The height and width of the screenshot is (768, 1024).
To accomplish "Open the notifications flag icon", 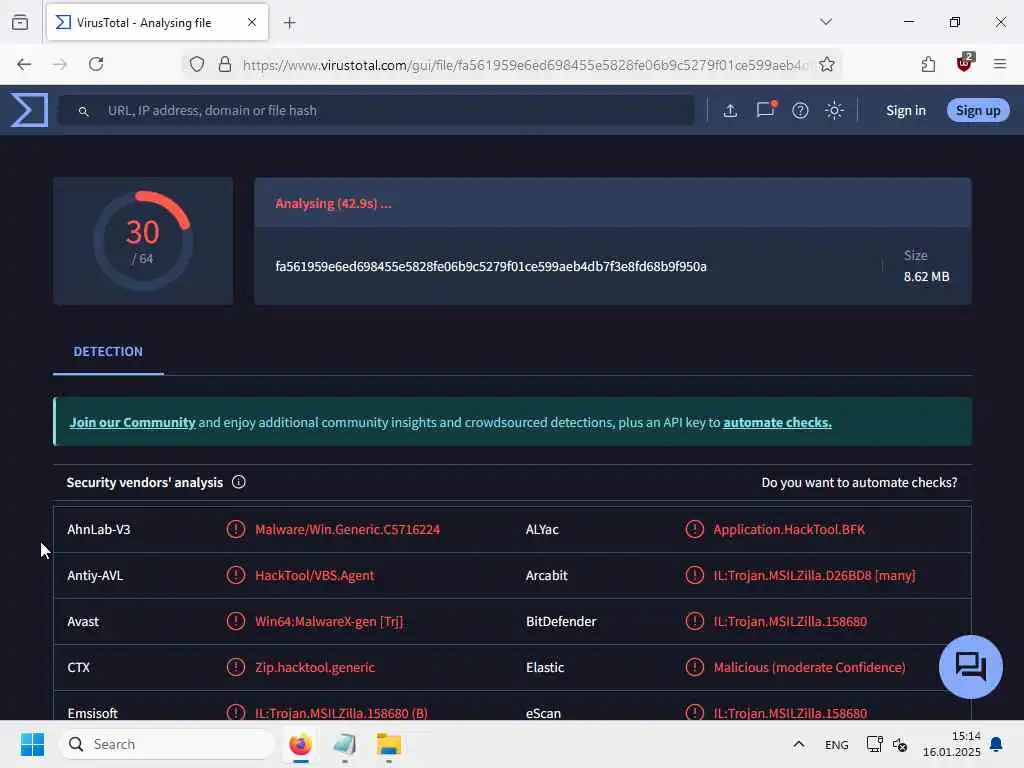I will click(765, 110).
